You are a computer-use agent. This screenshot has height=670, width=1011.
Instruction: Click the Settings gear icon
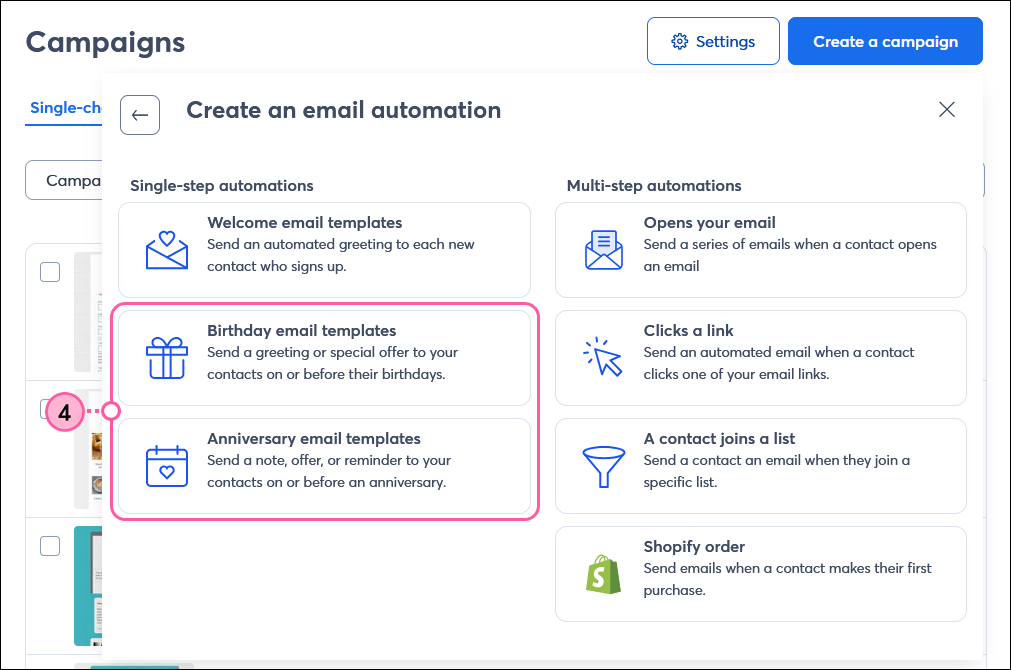point(680,41)
